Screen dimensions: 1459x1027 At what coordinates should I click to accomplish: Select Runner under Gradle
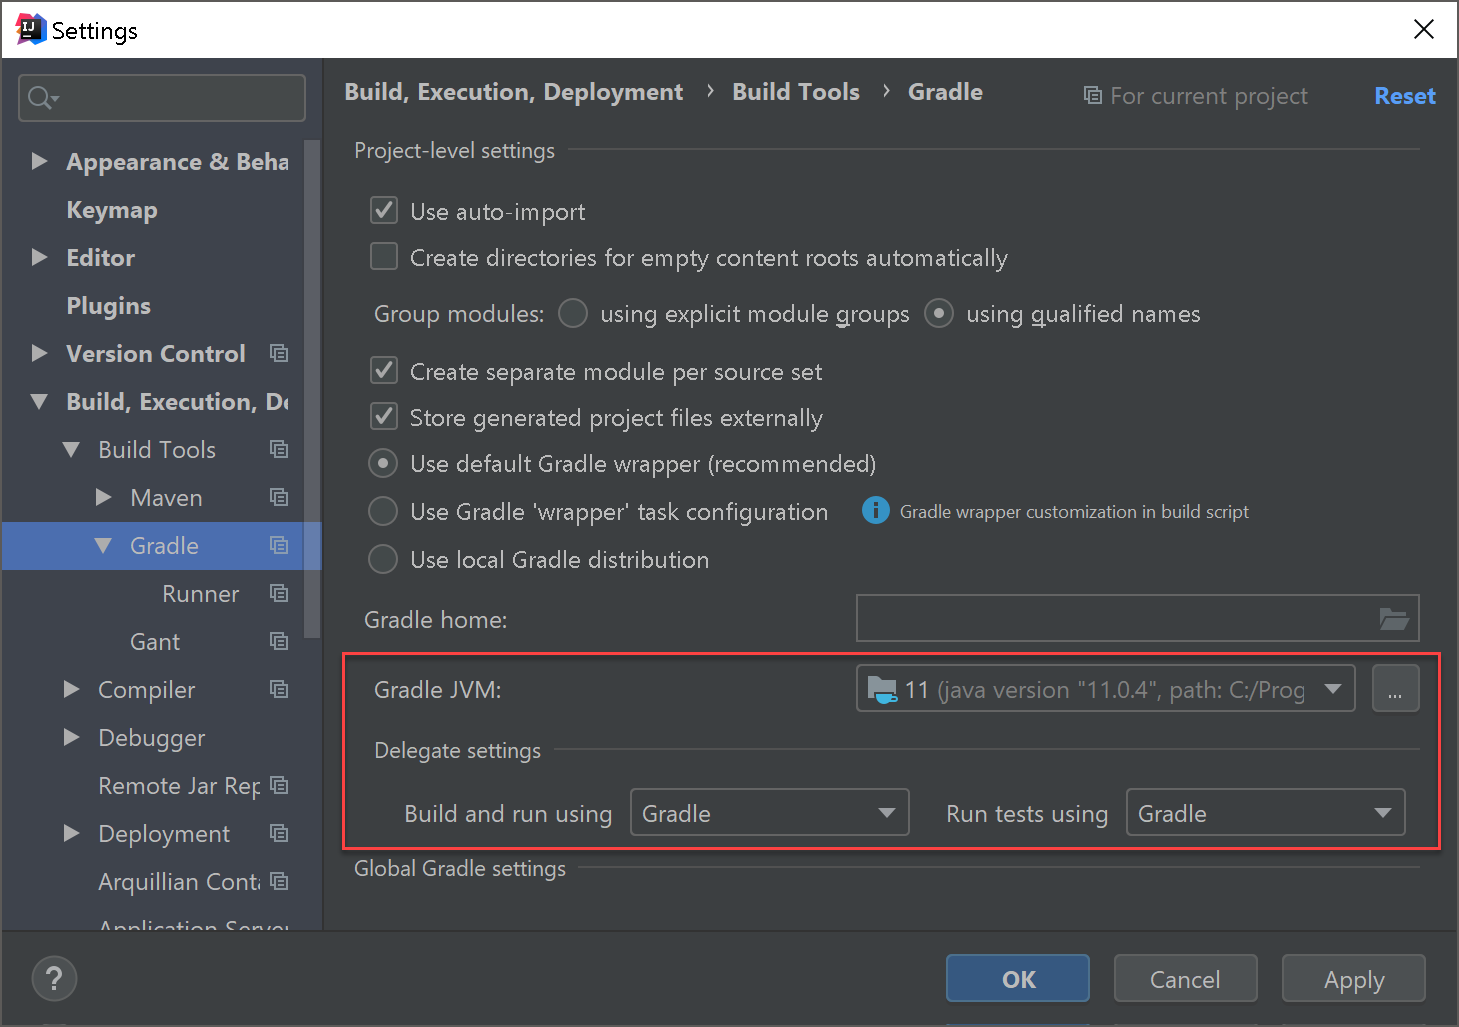[200, 594]
